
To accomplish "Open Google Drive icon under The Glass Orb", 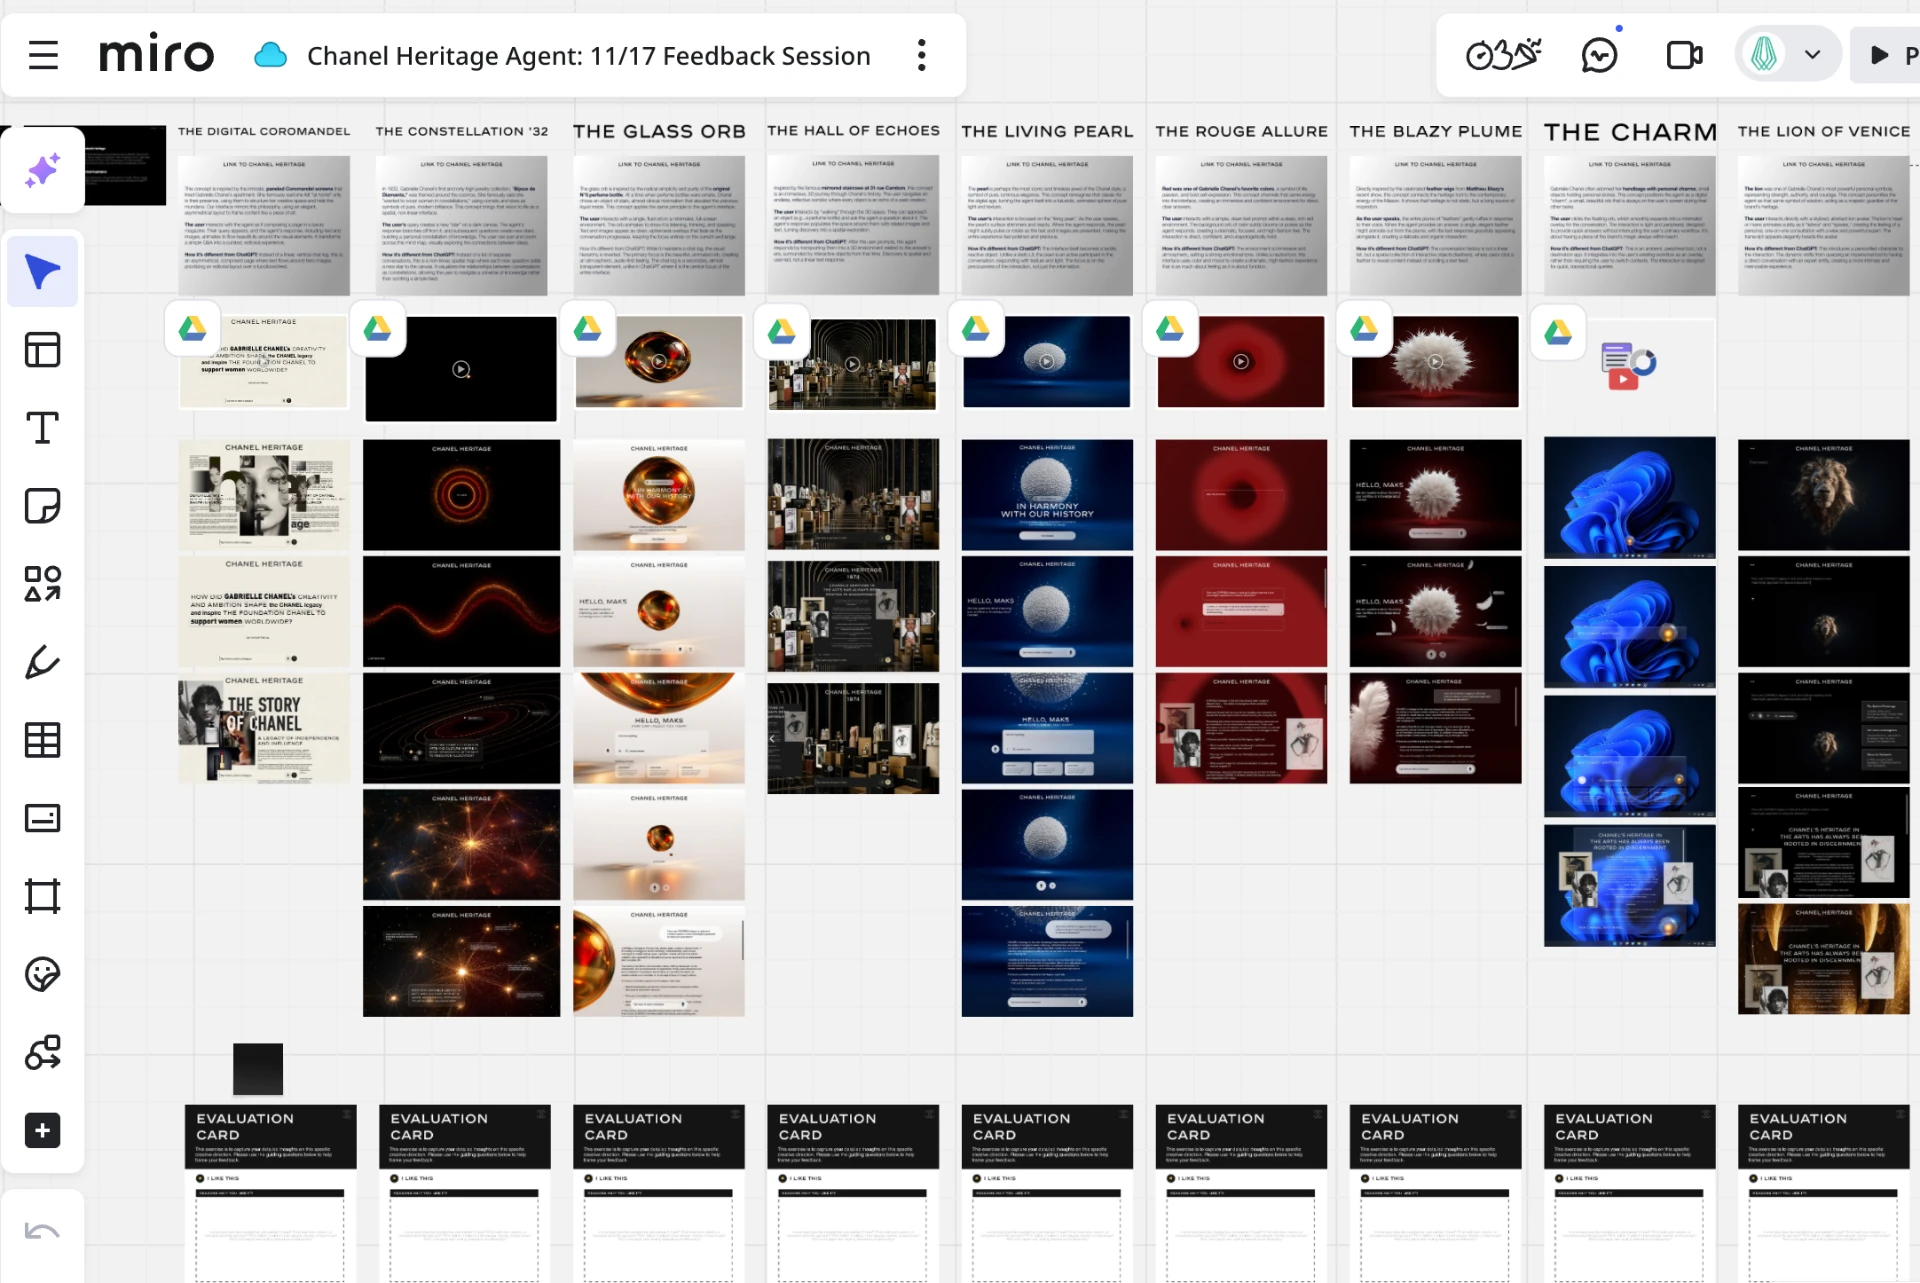I will [587, 328].
